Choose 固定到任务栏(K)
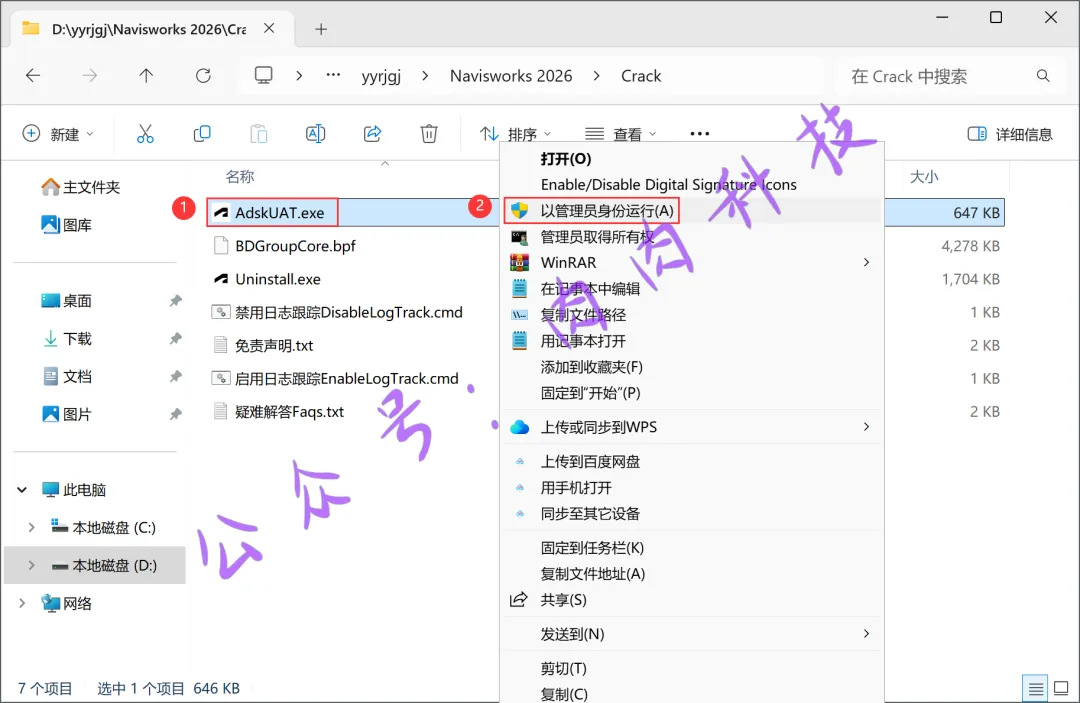 click(692, 547)
